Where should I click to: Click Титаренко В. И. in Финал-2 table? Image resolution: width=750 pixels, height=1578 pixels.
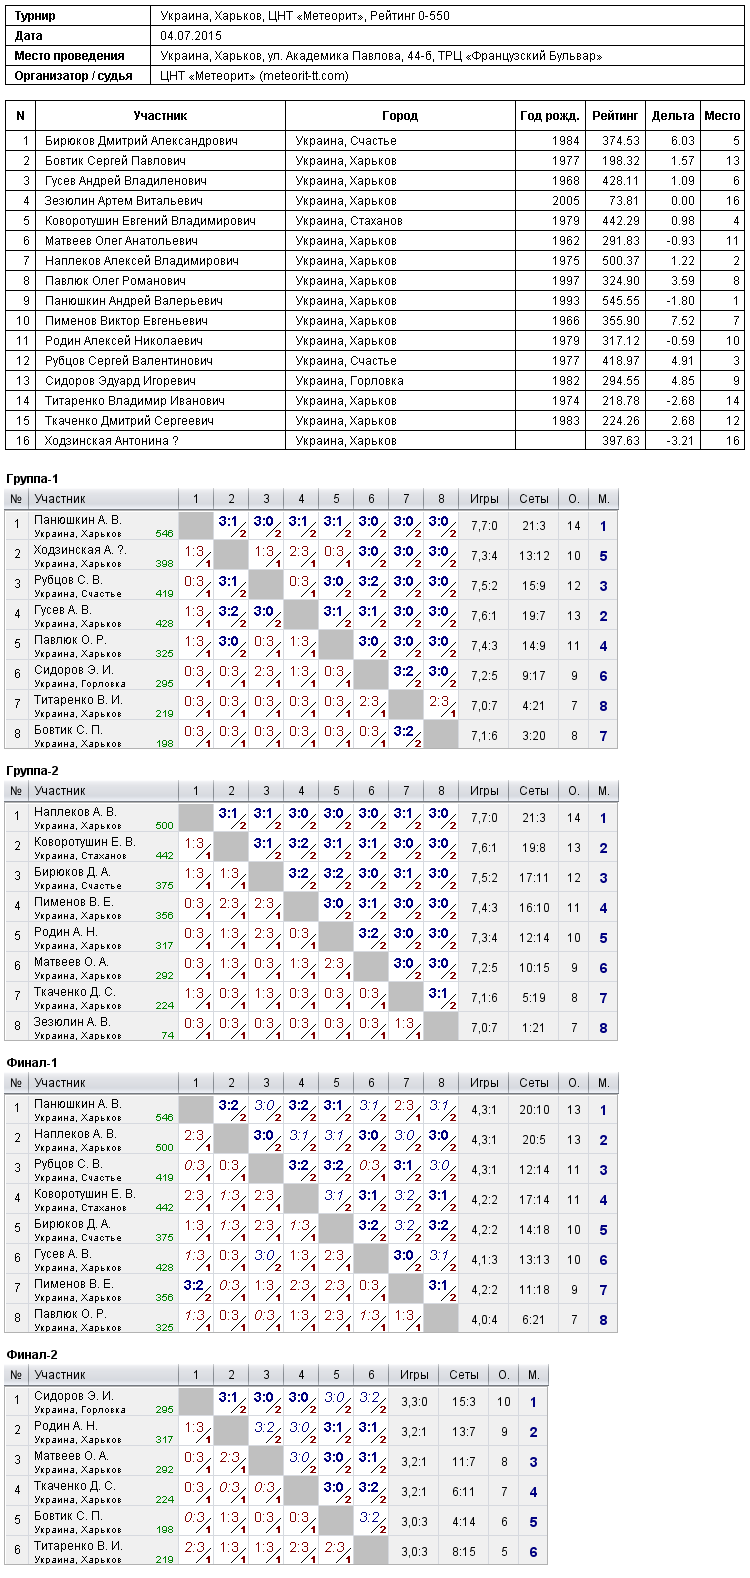pyautogui.click(x=78, y=1546)
